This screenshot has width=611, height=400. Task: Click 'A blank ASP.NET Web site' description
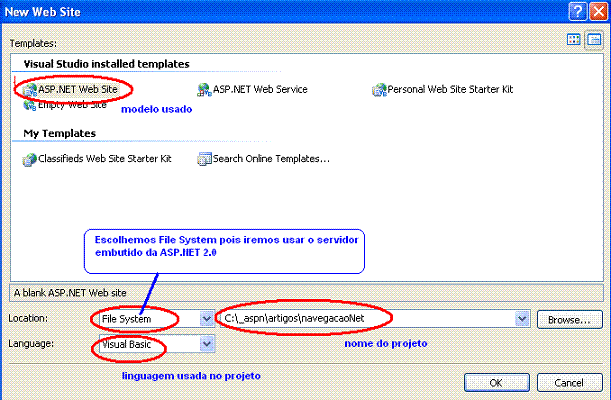(x=70, y=293)
